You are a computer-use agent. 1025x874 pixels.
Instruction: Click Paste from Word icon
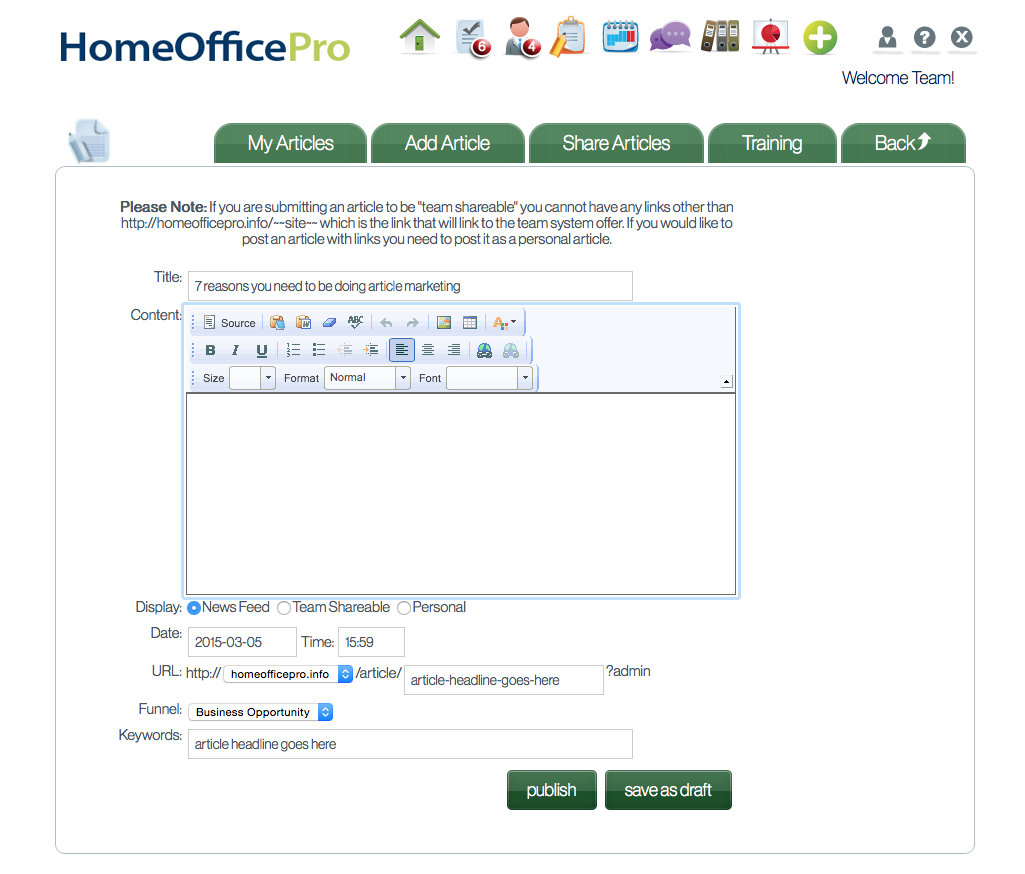pyautogui.click(x=303, y=322)
